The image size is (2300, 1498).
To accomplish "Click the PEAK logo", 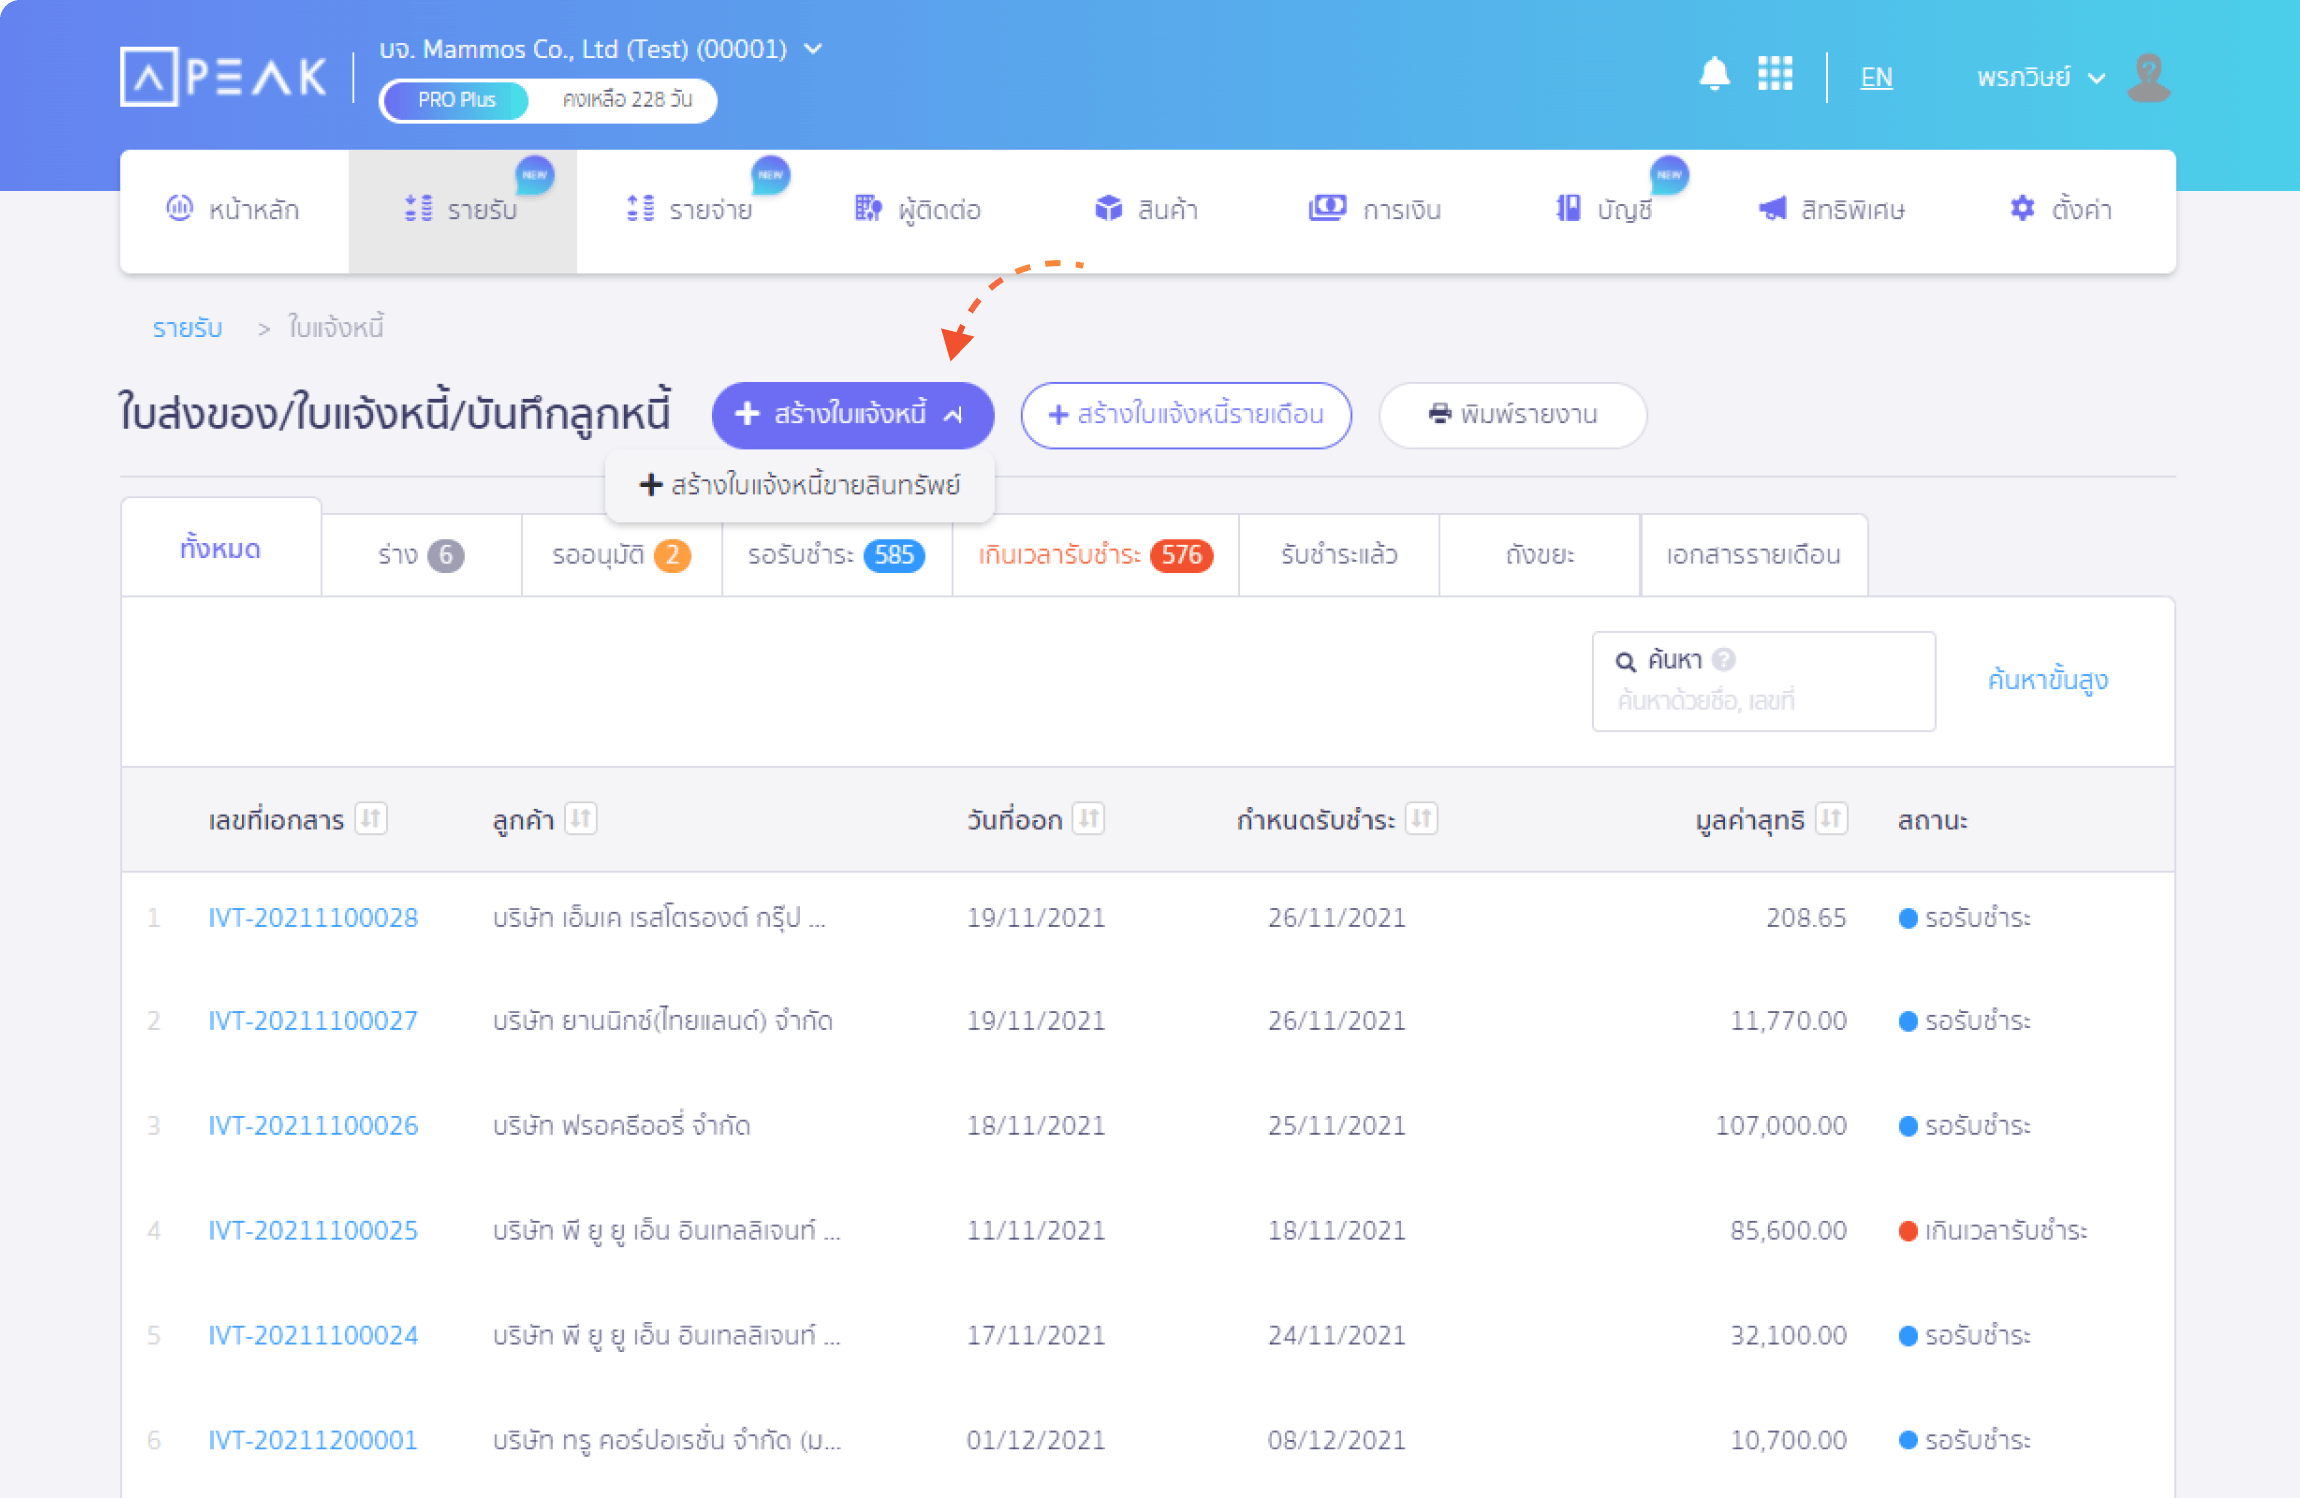I will click(x=224, y=77).
